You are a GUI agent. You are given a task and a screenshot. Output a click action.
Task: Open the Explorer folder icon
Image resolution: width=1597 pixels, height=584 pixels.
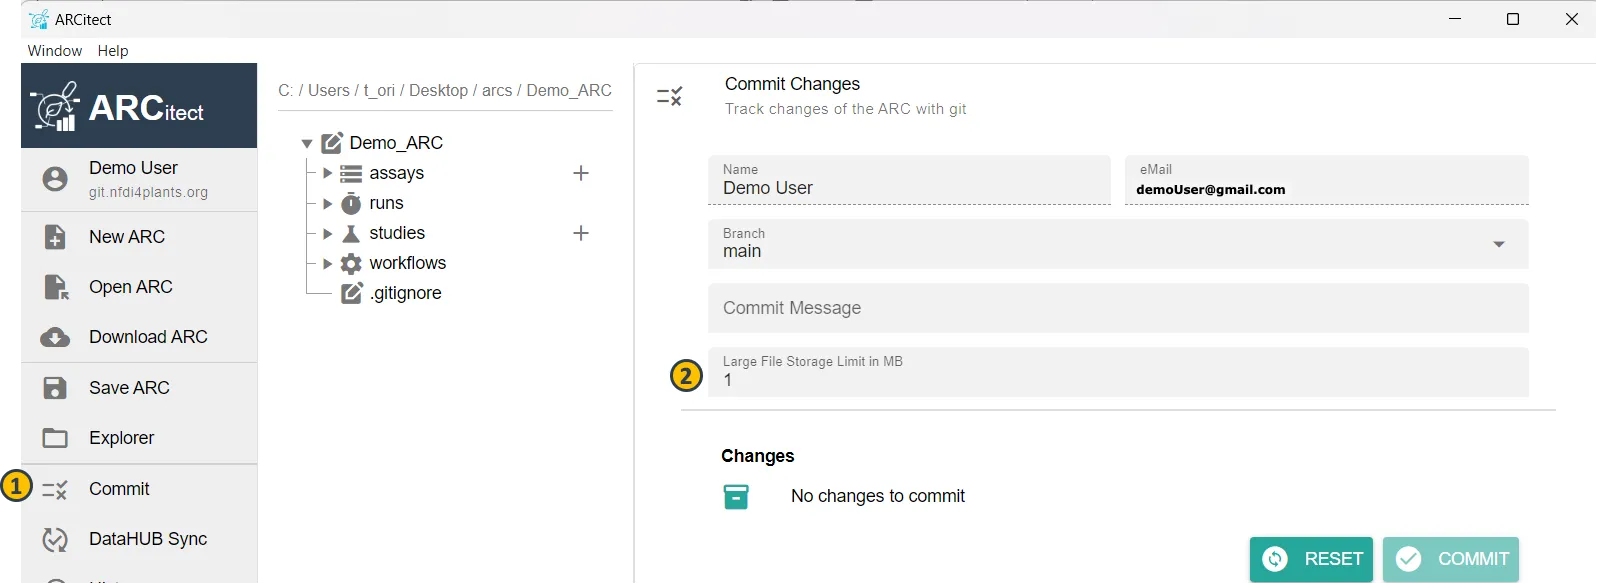coord(55,438)
